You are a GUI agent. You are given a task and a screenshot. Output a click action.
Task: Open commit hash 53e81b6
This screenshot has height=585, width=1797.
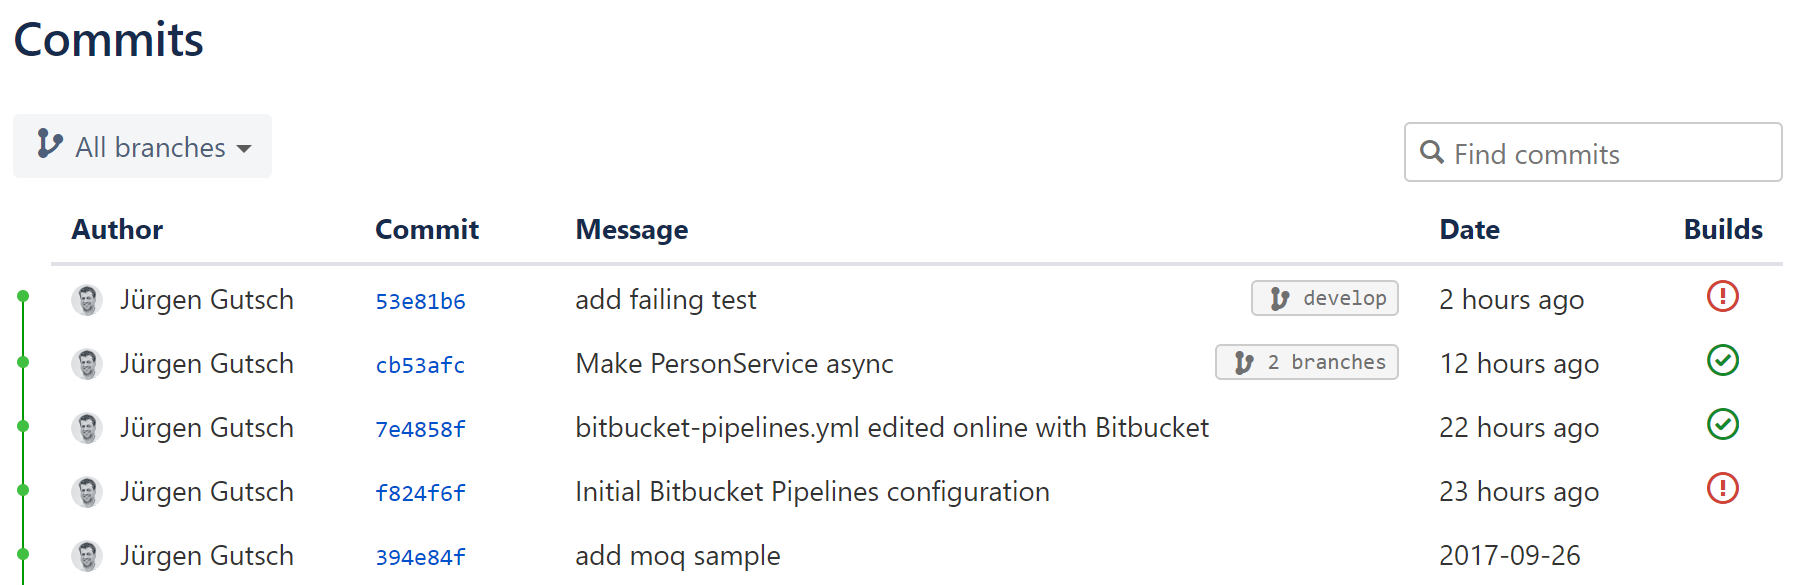[420, 301]
